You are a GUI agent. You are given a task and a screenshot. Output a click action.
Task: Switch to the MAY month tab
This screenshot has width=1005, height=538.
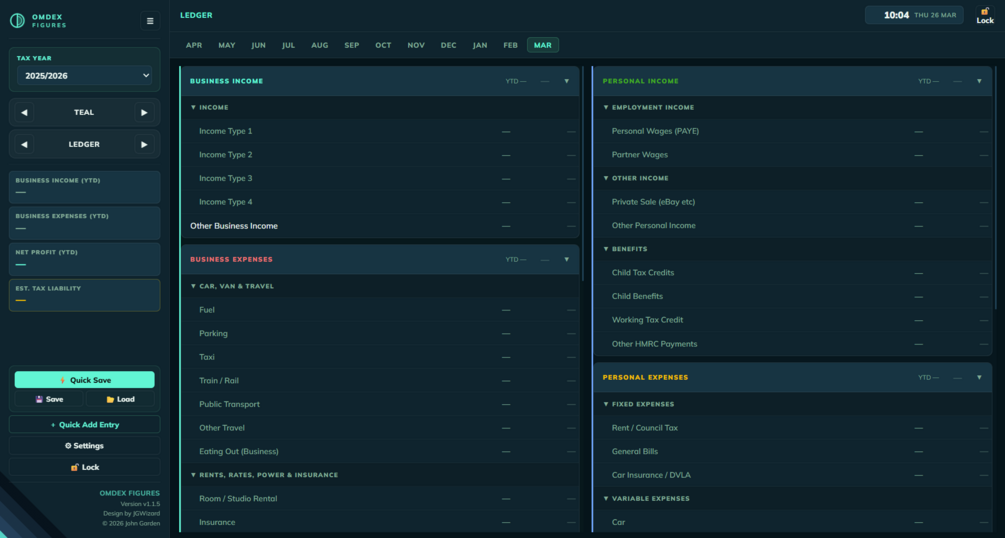click(x=227, y=45)
